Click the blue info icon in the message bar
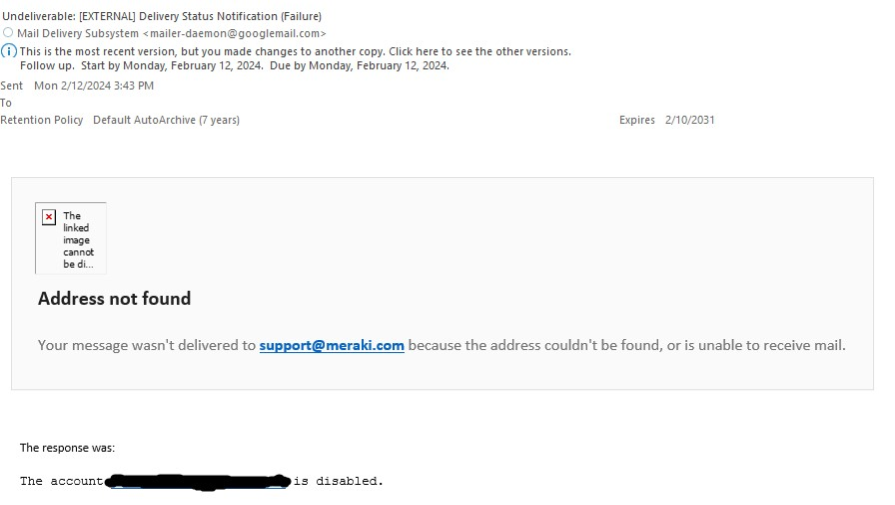This screenshot has height=505, width=895. [x=8, y=51]
